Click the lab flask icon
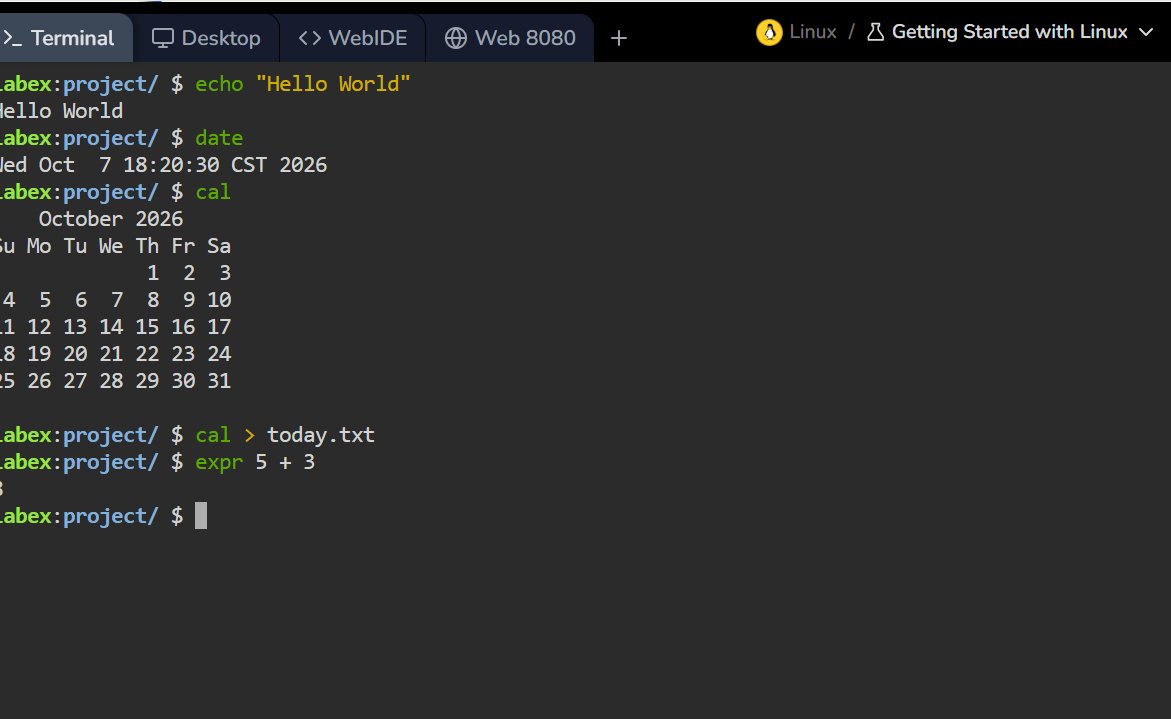This screenshot has width=1171, height=719. point(875,32)
